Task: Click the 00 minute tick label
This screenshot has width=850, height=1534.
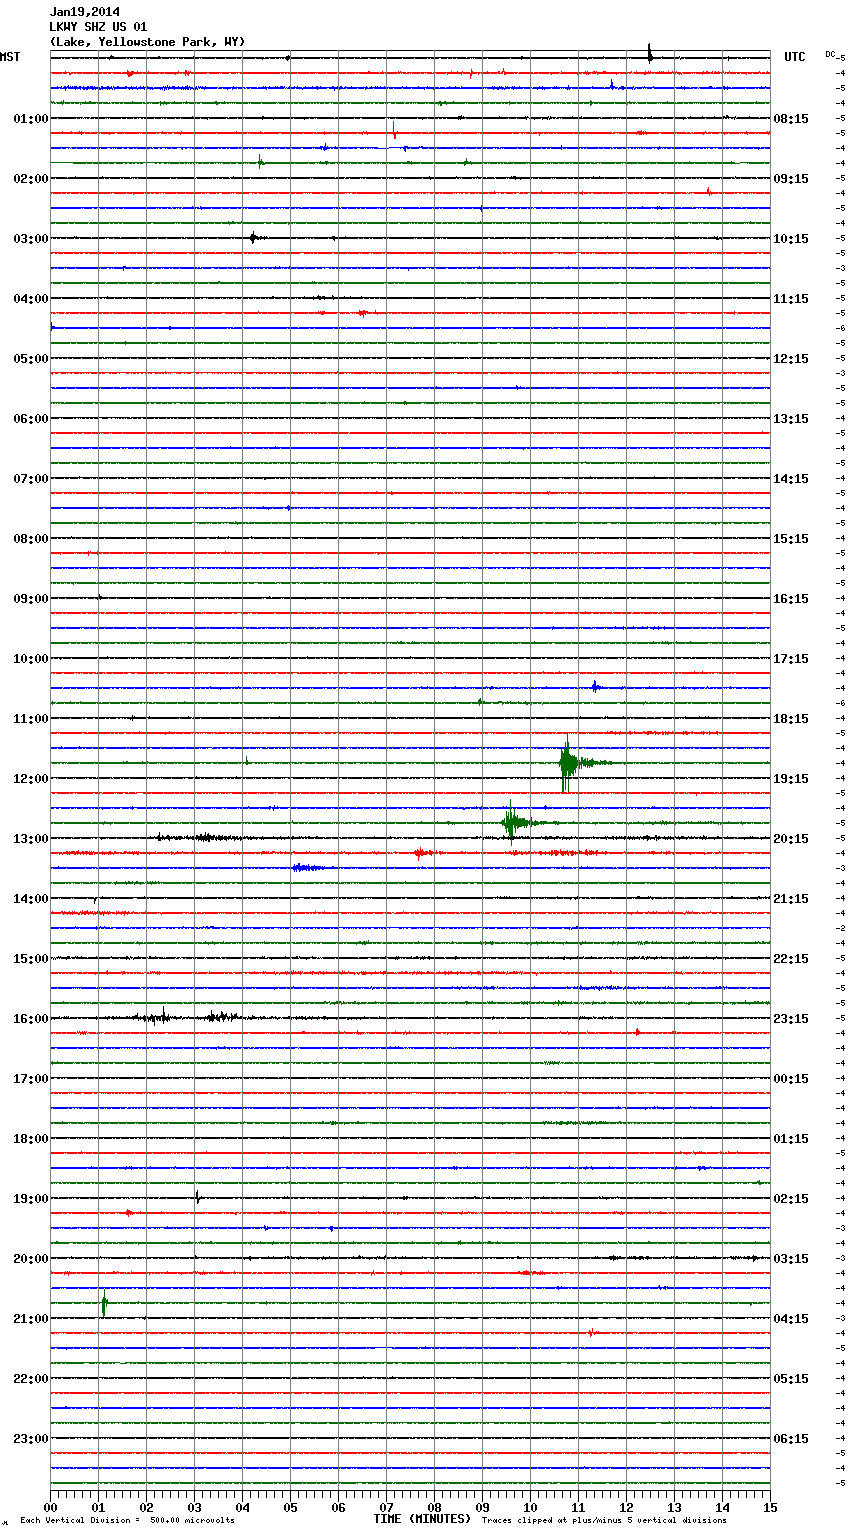Action: 50,1508
